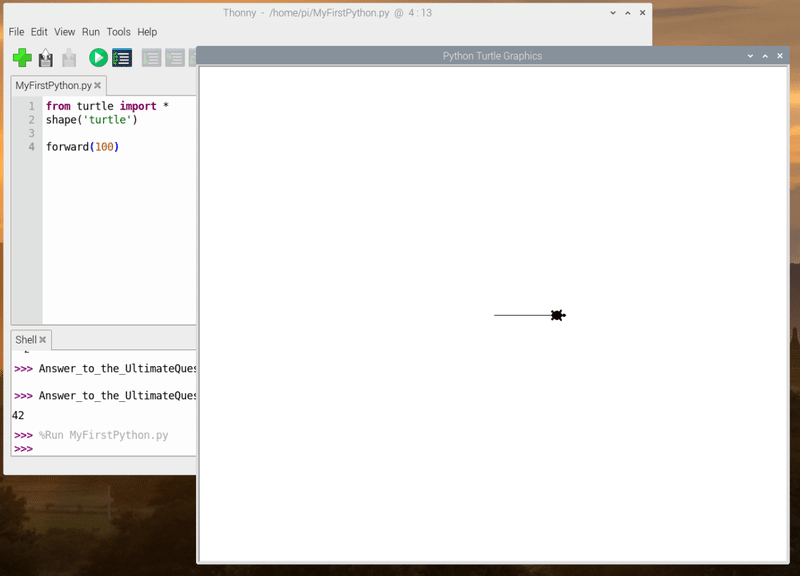Click the last empty shell prompt
This screenshot has height=576, width=800.
point(23,449)
